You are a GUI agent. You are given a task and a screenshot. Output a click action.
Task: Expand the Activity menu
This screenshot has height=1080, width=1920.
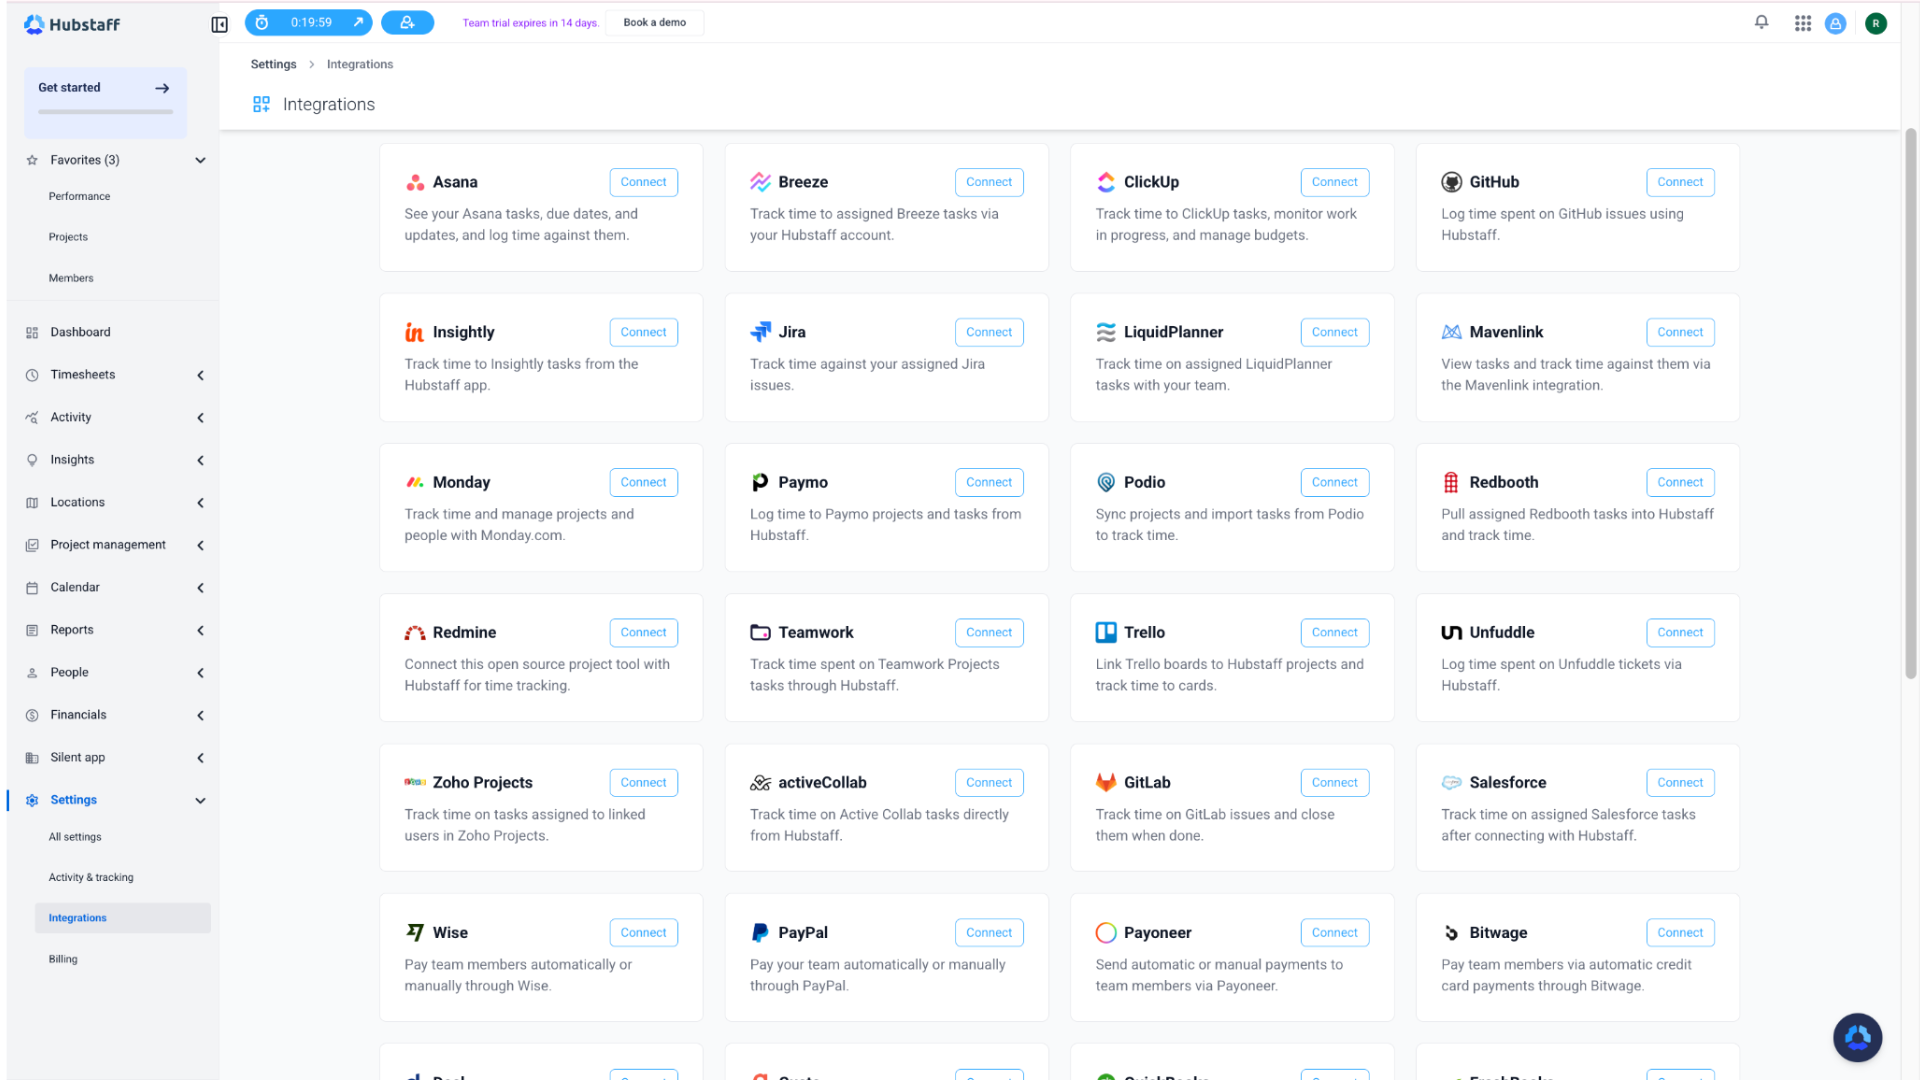tap(201, 418)
